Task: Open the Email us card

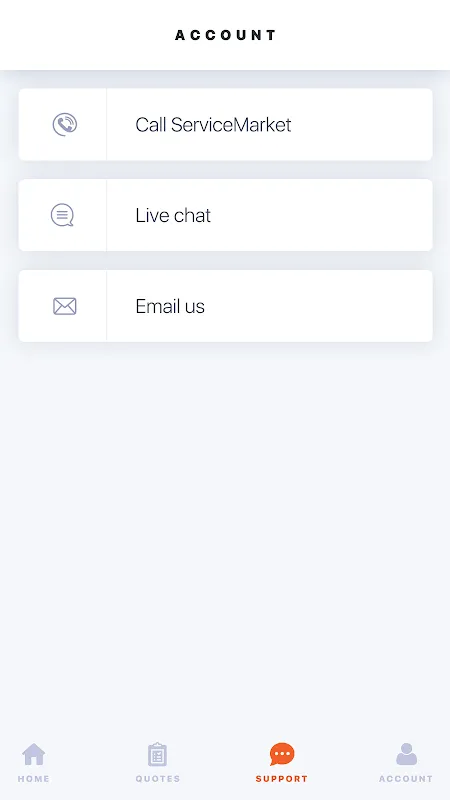Action: coord(225,306)
